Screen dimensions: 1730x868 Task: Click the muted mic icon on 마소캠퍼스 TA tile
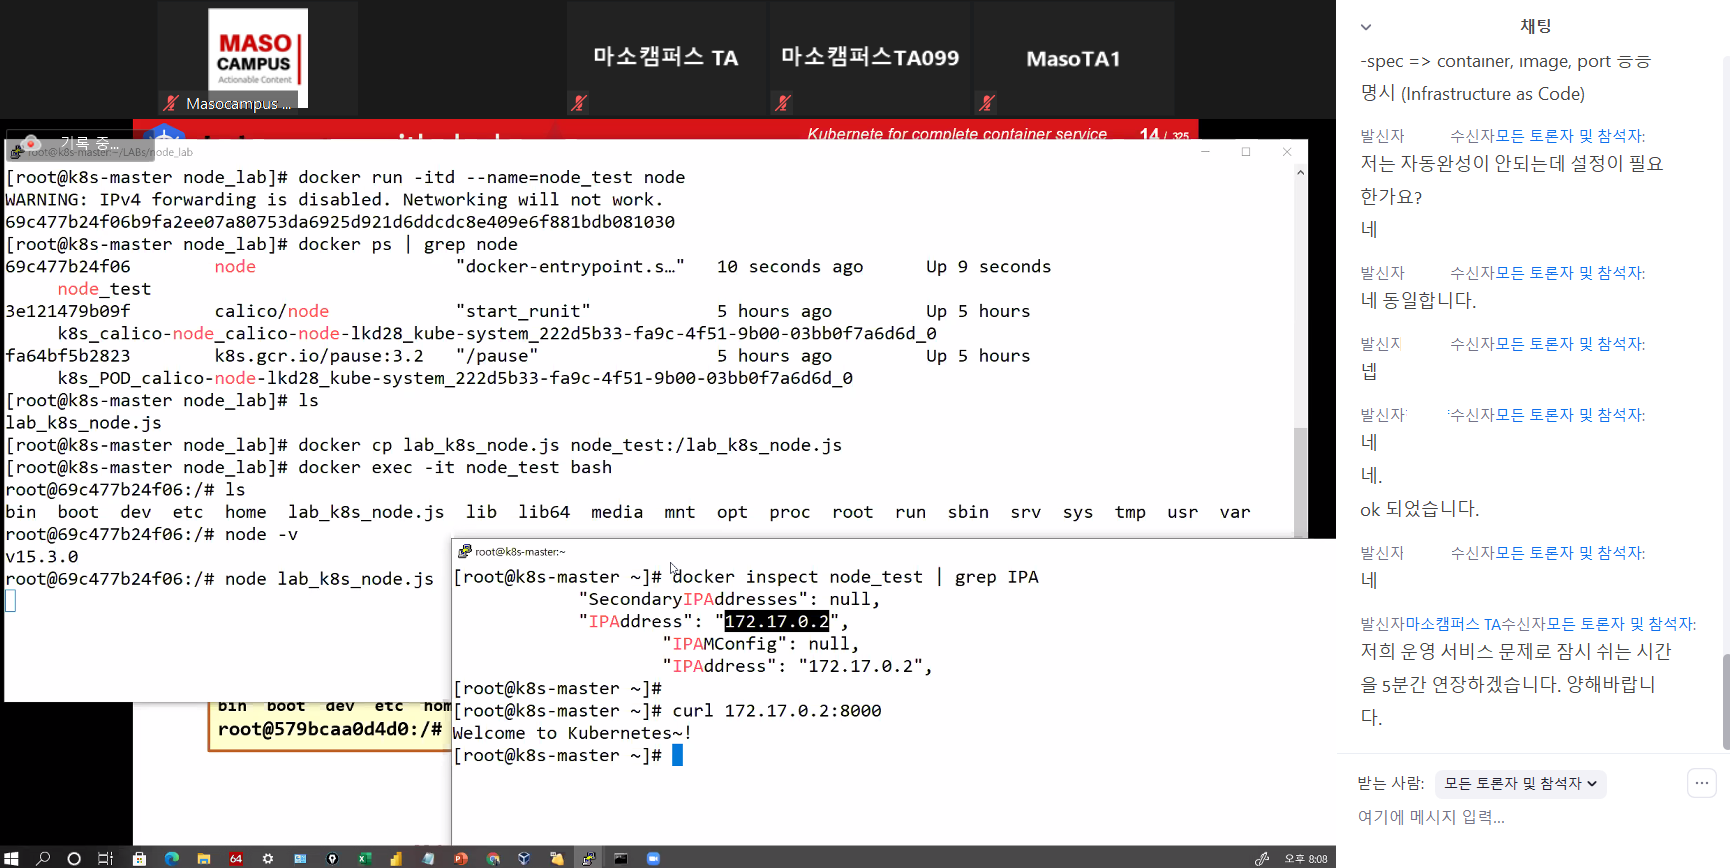(579, 102)
